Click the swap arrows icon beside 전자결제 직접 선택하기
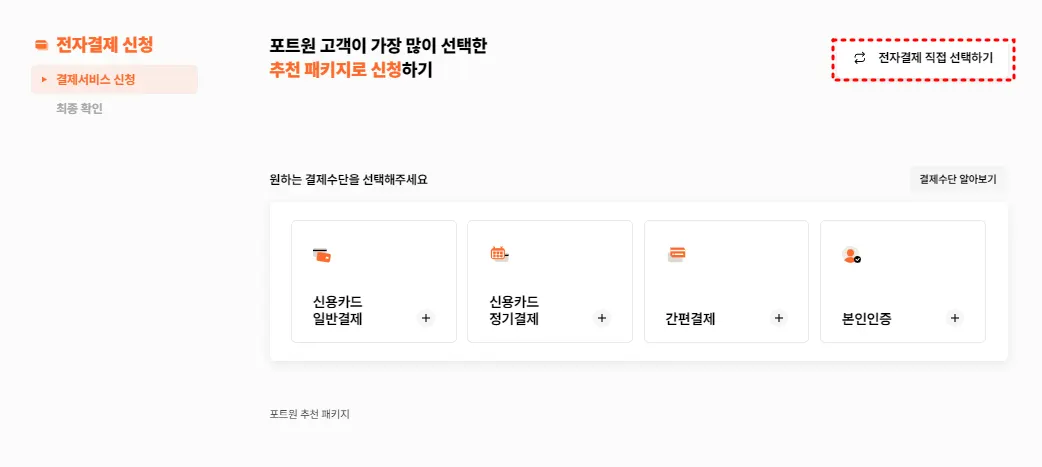The height and width of the screenshot is (467, 1042). (x=860, y=58)
